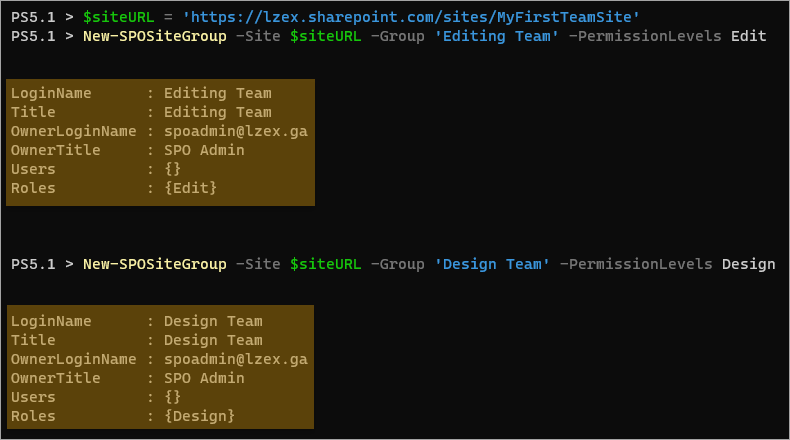Click OwnerTitle SPO Admin in first block
Screen dimensions: 790x440
[127, 150]
